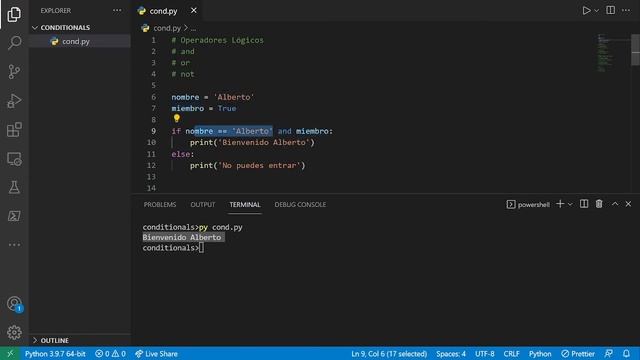The height and width of the screenshot is (360, 640).
Task: Click the feedback icon in status bar
Action: click(608, 353)
